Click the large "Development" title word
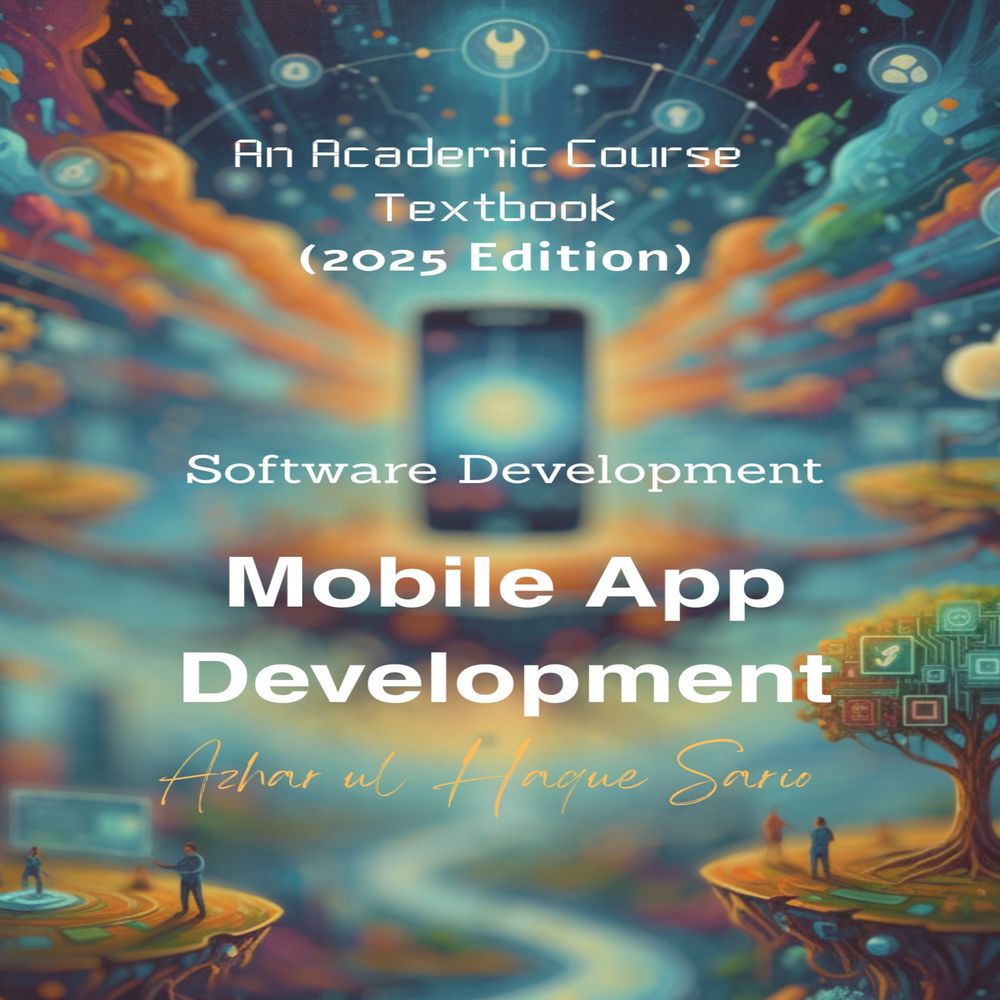The width and height of the screenshot is (1000, 1000). [x=510, y=675]
